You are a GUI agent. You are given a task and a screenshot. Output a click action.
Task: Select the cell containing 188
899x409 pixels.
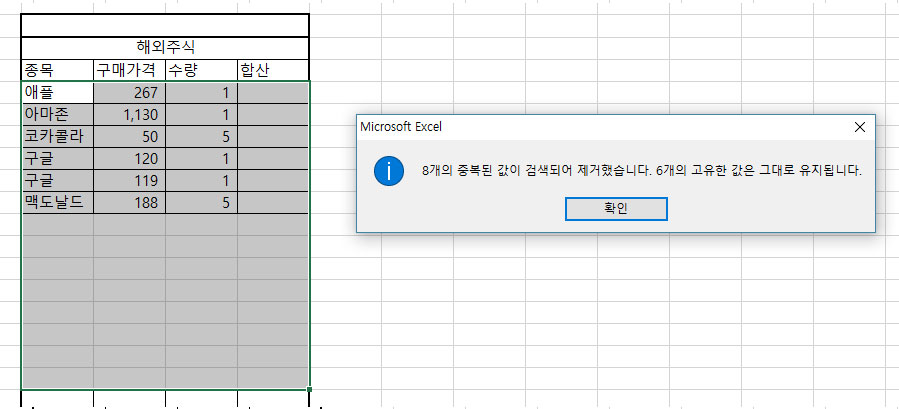pos(129,202)
